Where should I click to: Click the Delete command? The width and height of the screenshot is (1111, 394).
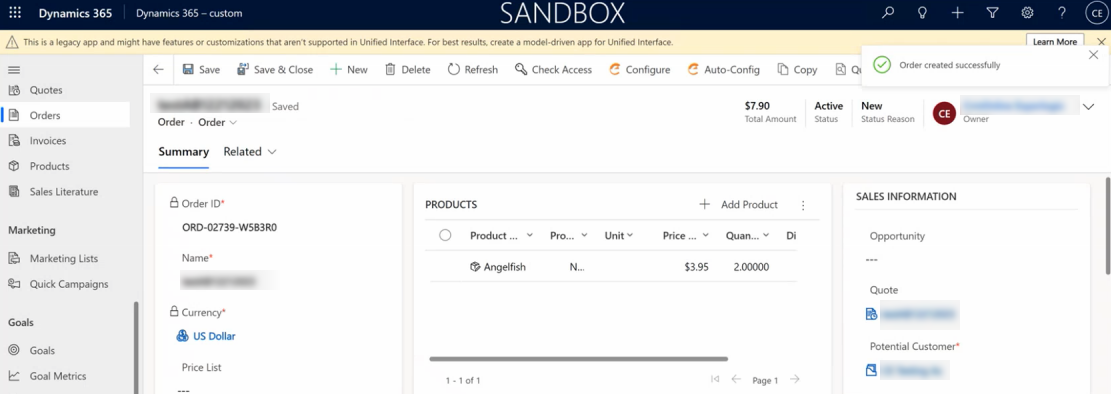tap(407, 69)
